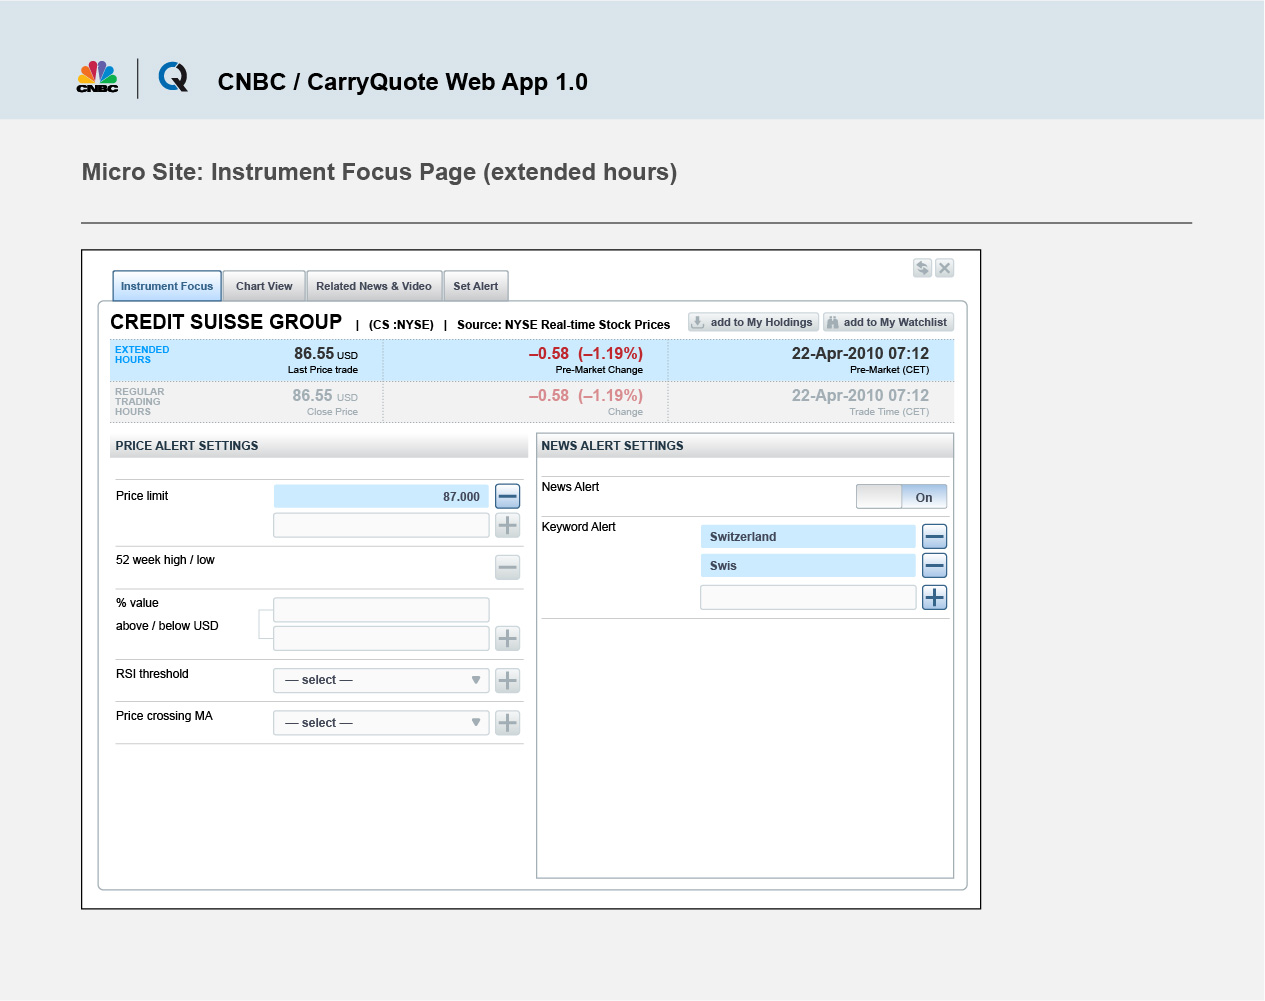
Task: Add the % value alert with the plus icon
Action: (x=507, y=638)
